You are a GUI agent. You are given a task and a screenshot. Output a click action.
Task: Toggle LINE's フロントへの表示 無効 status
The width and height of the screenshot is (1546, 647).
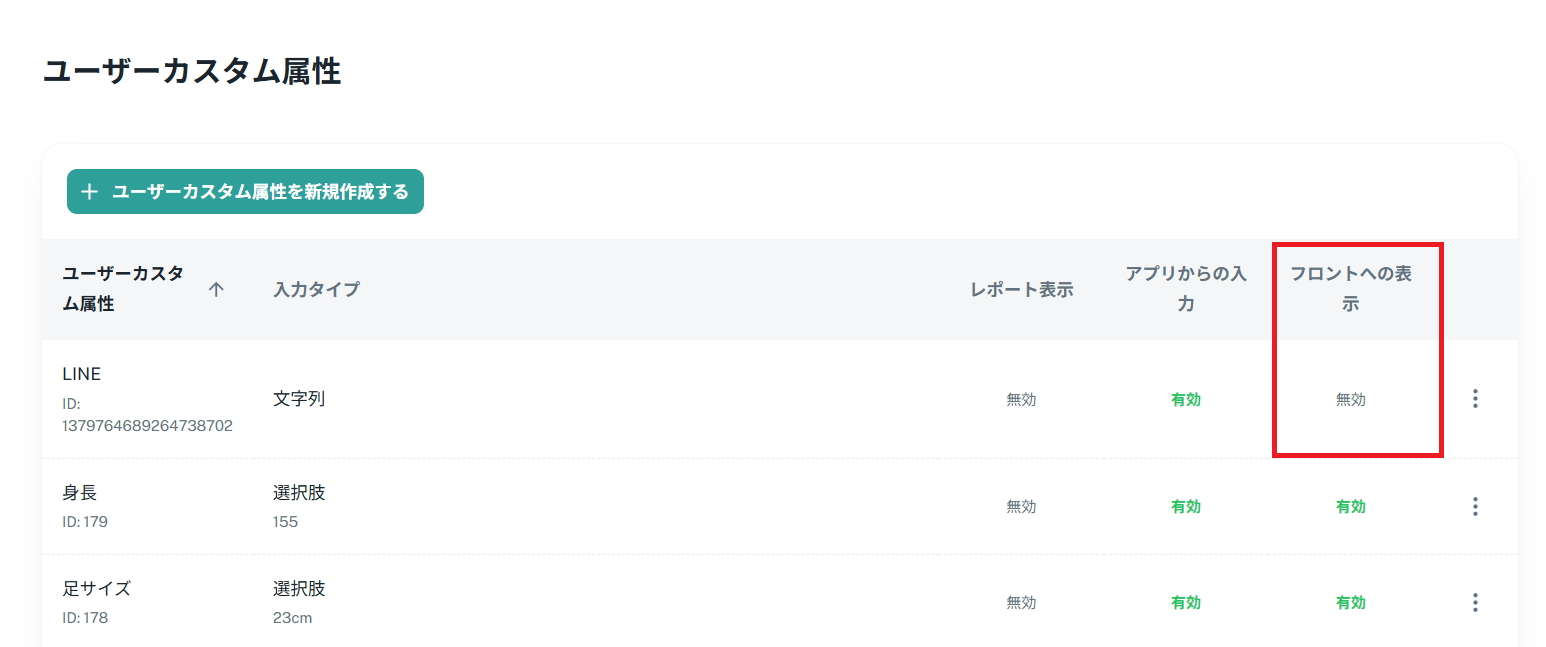[1351, 399]
